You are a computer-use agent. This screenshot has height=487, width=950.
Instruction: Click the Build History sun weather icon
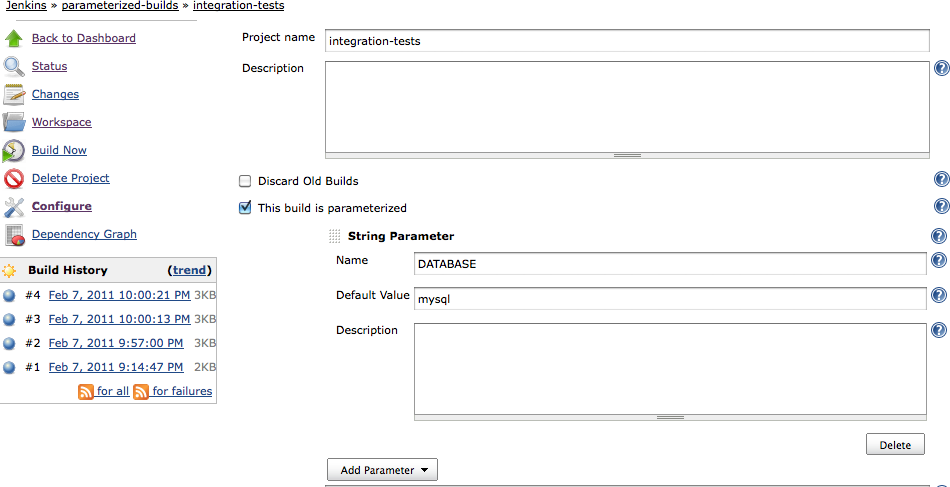click(x=9, y=271)
